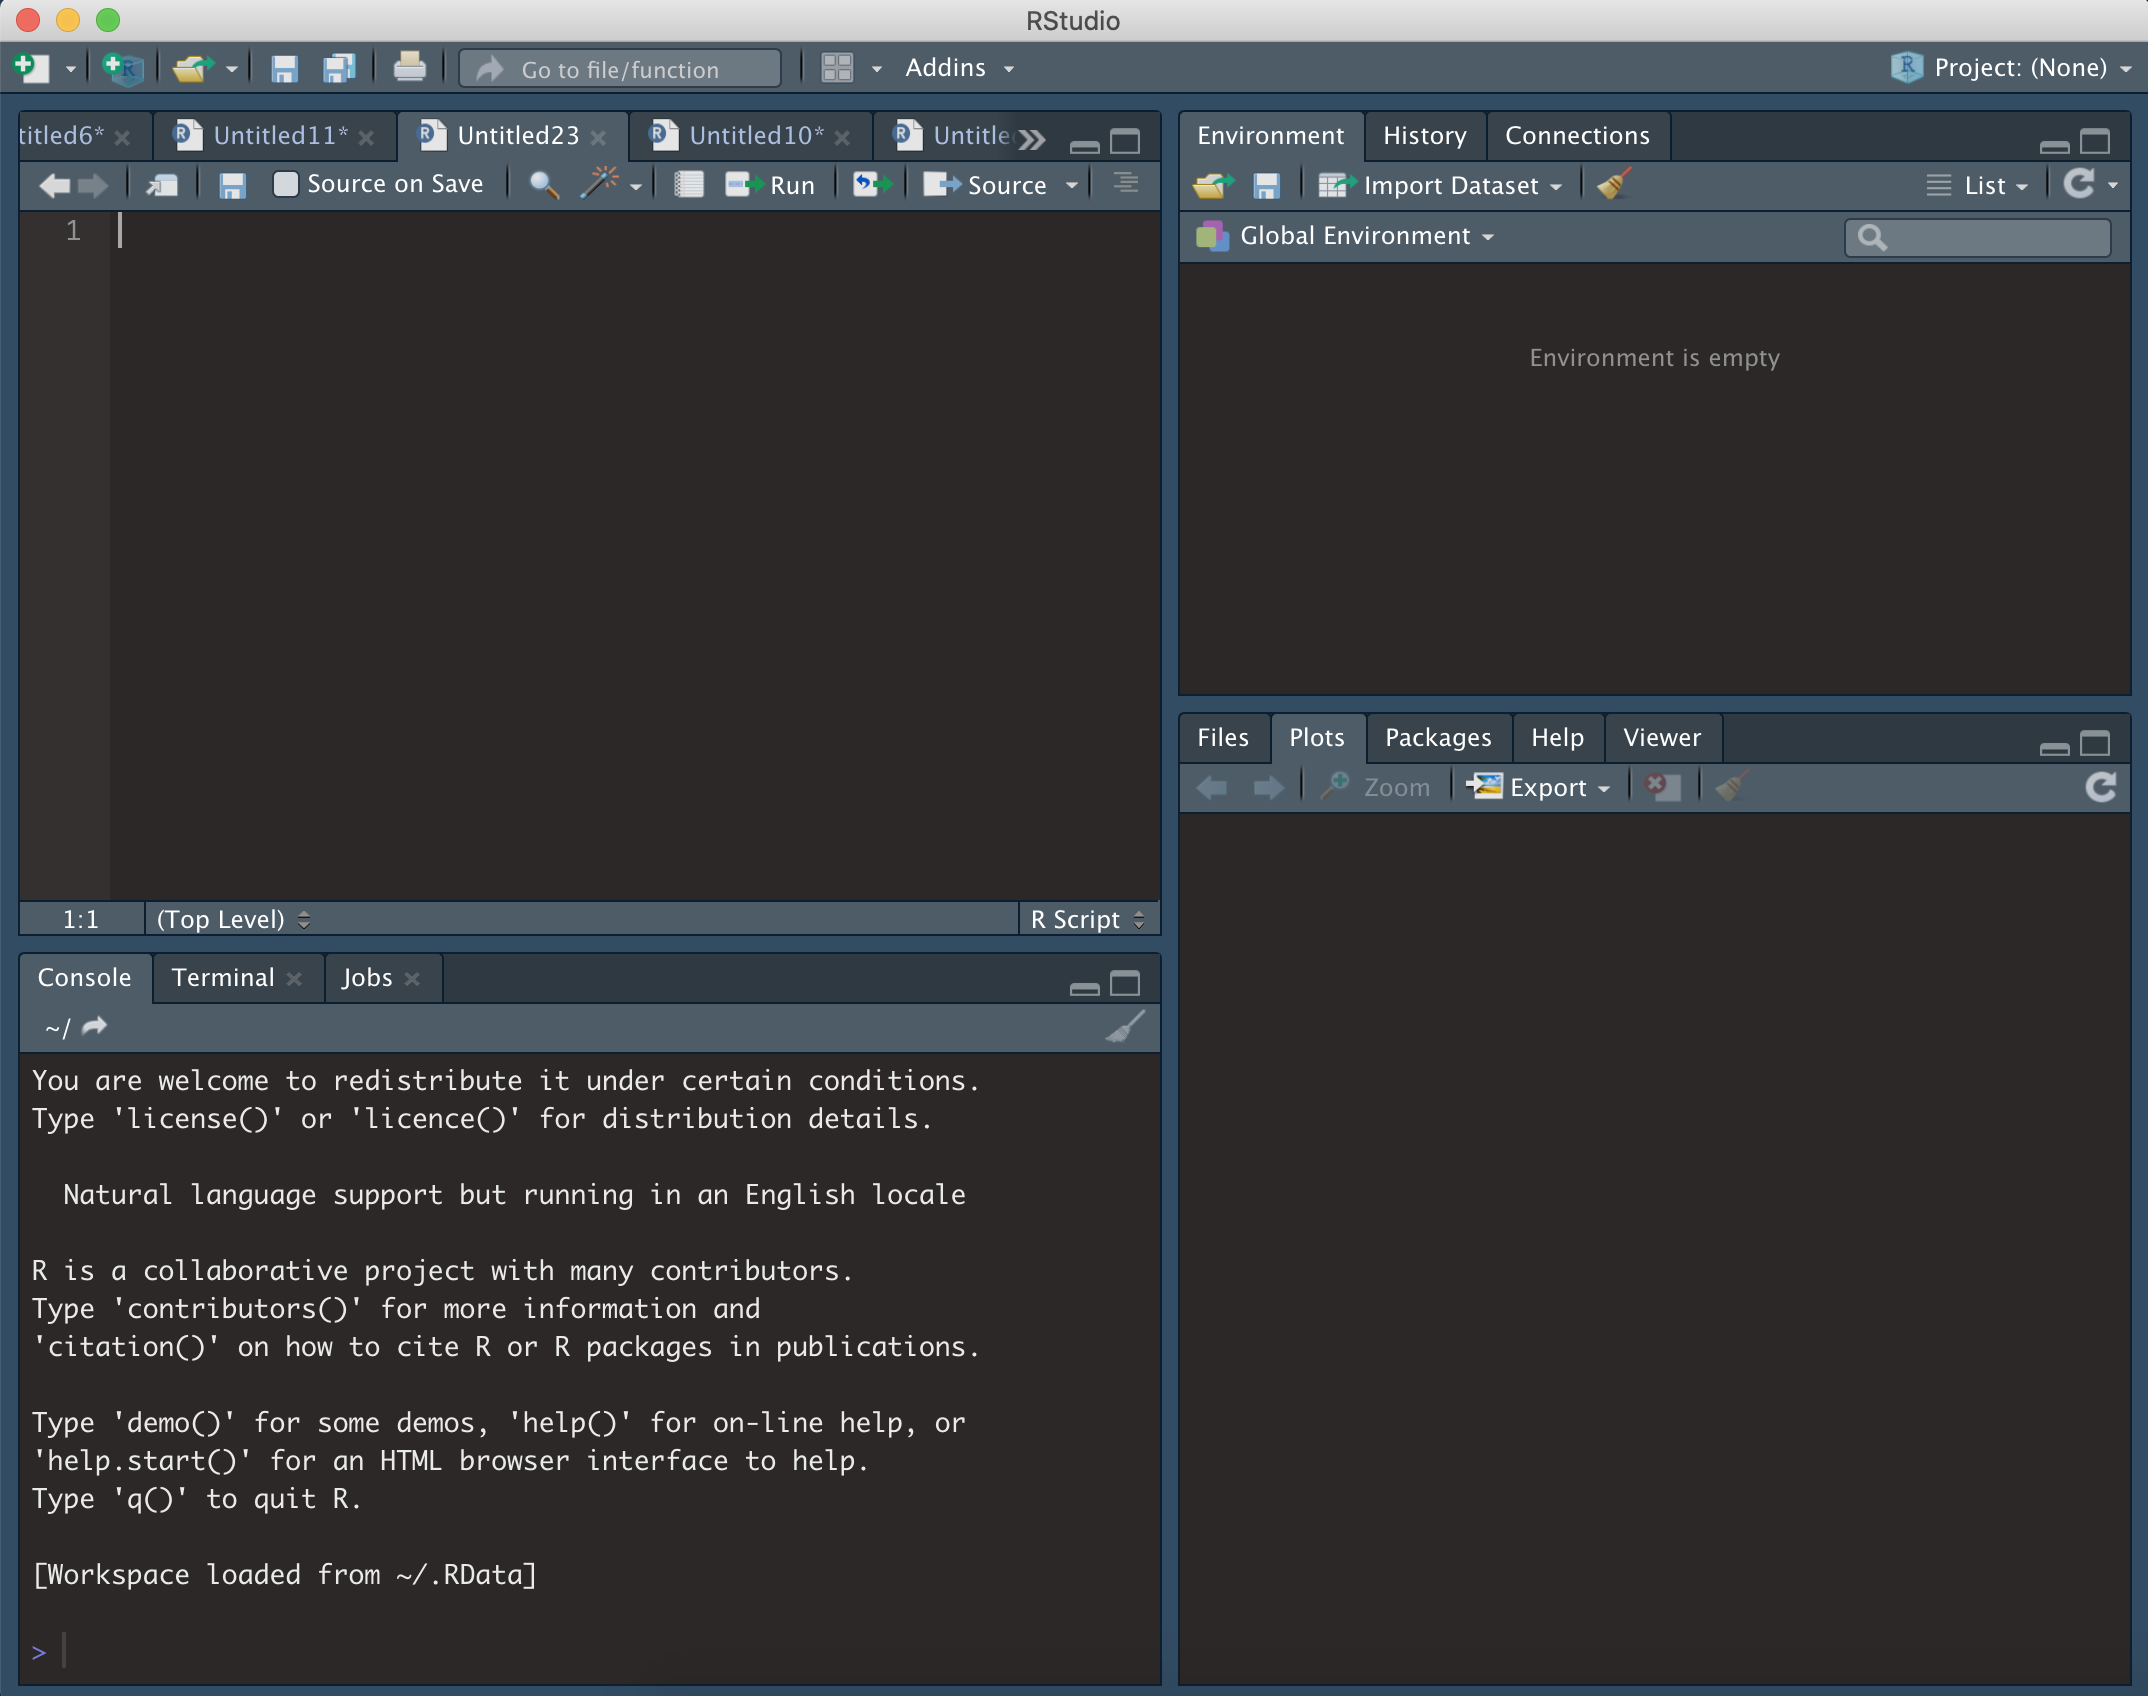Switch to the History tab
Image resolution: width=2148 pixels, height=1696 pixels.
[x=1424, y=136]
